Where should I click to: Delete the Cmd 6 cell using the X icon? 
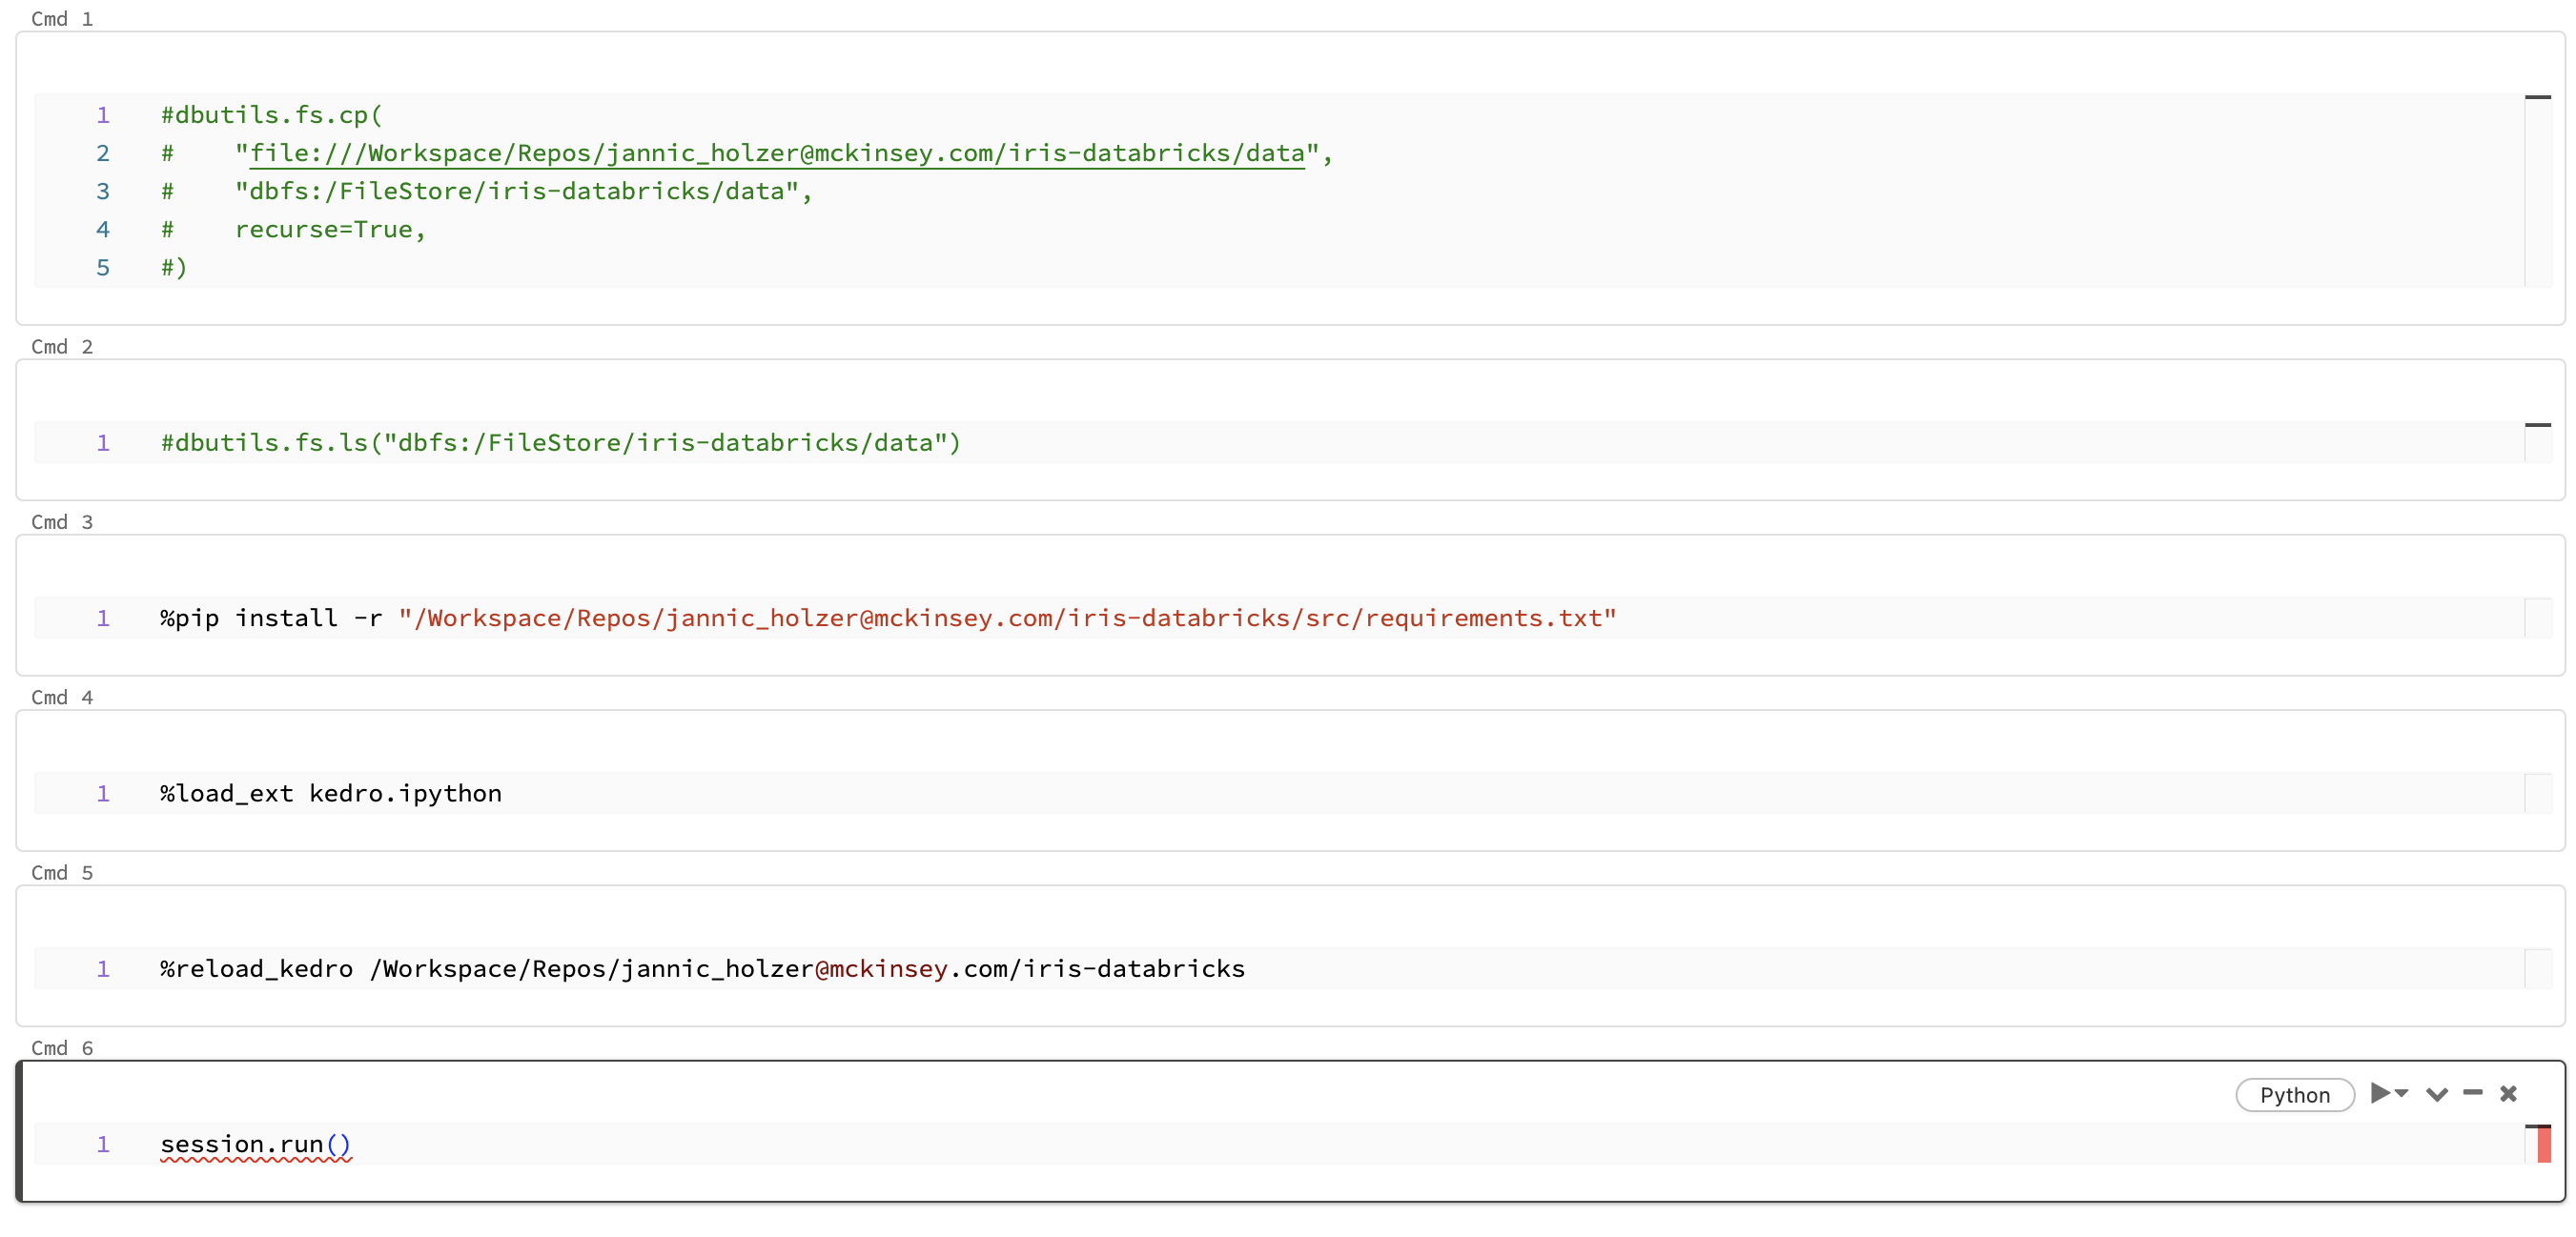click(2509, 1094)
